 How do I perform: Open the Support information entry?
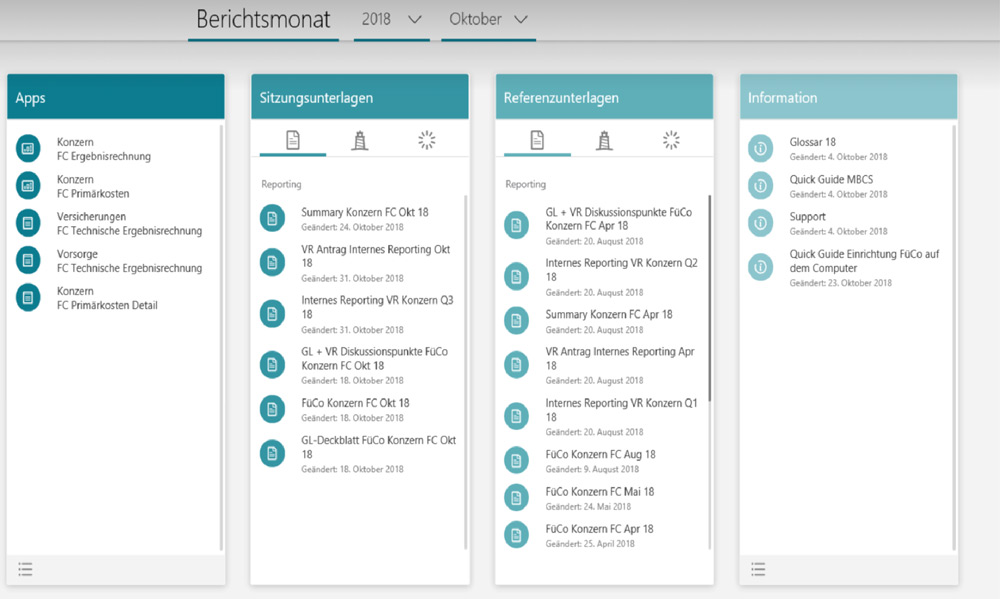807,217
